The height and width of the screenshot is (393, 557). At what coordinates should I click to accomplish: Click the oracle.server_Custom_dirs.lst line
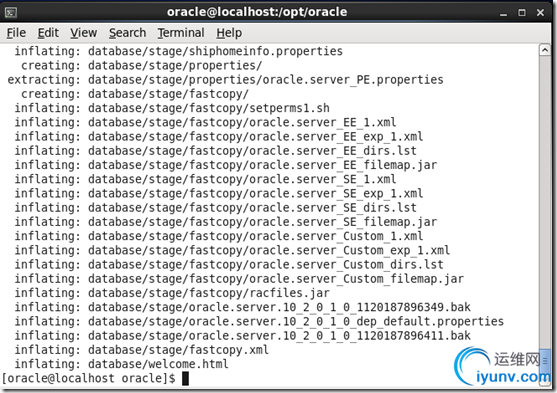229,264
